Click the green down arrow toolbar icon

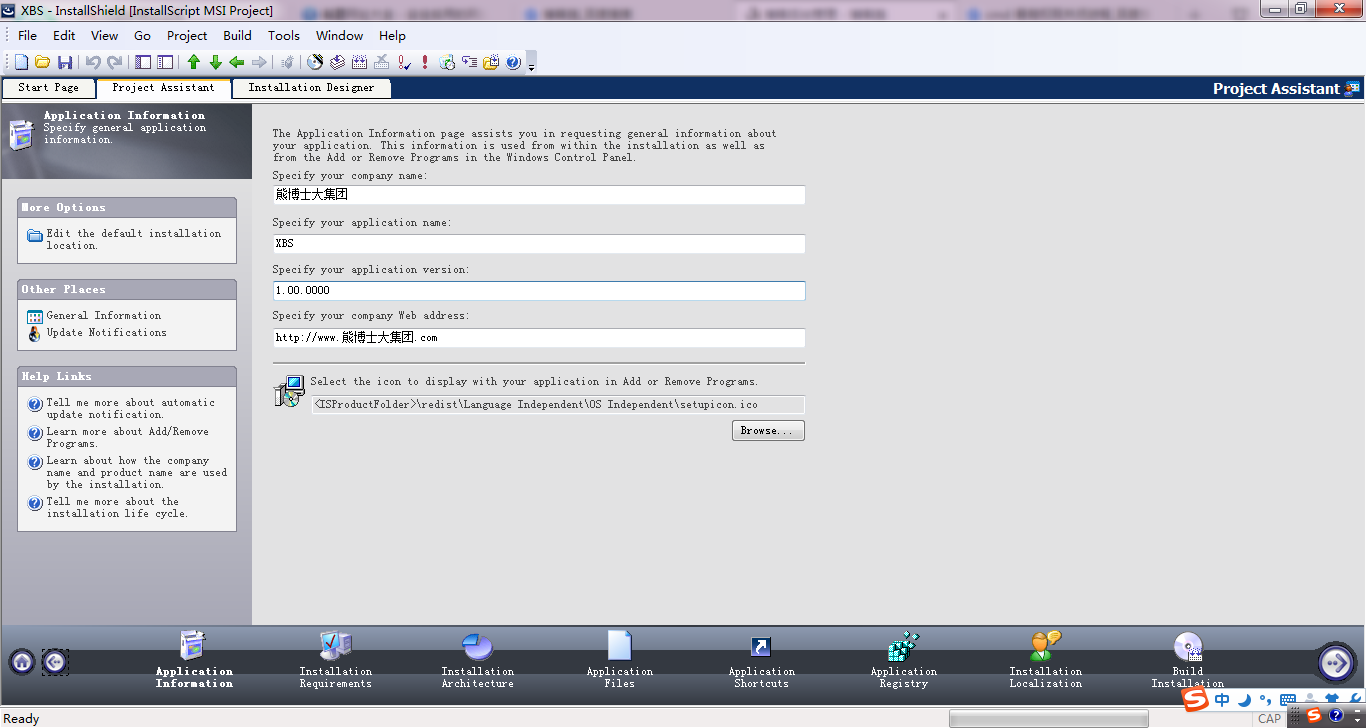pos(215,62)
